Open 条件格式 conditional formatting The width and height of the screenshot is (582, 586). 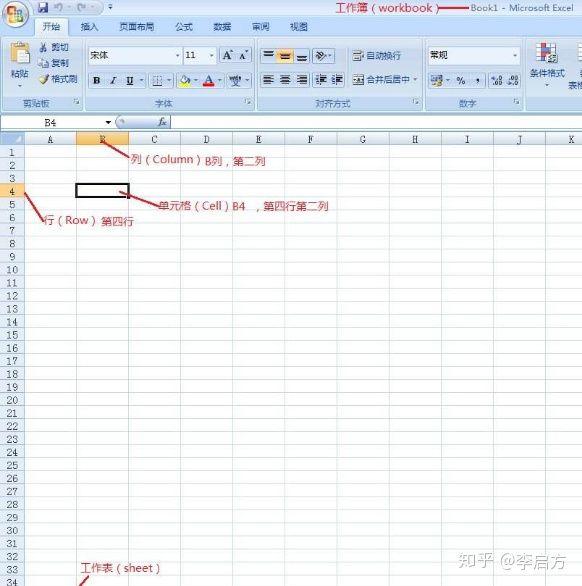547,65
